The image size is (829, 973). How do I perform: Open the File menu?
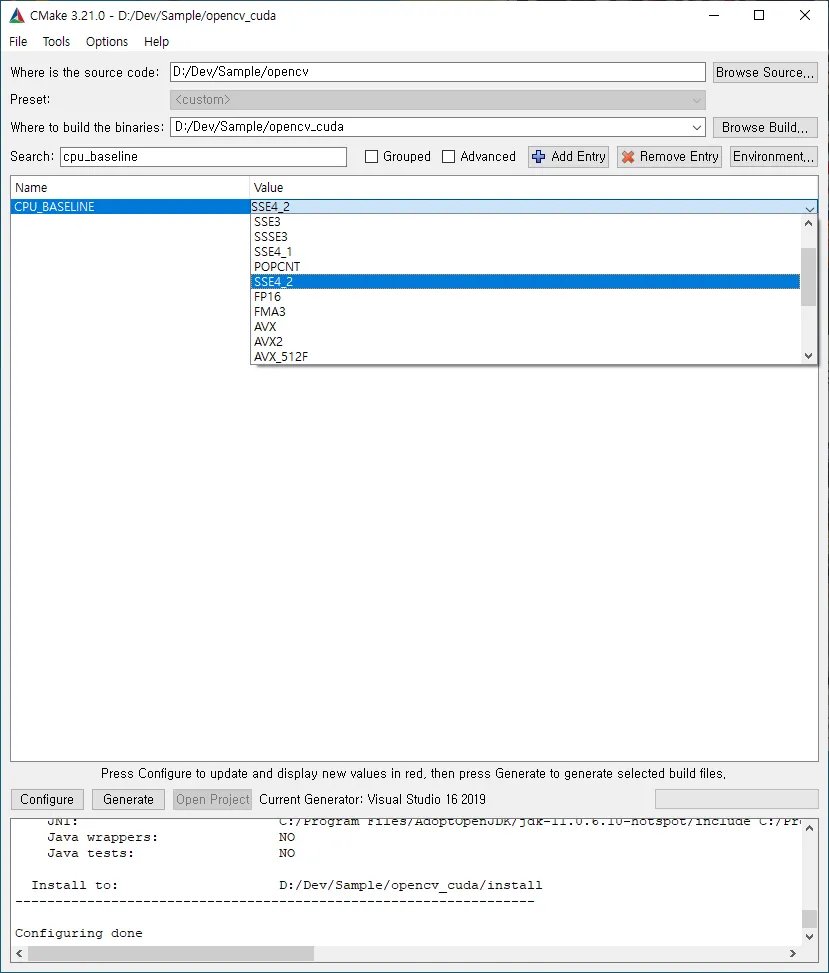click(x=18, y=42)
